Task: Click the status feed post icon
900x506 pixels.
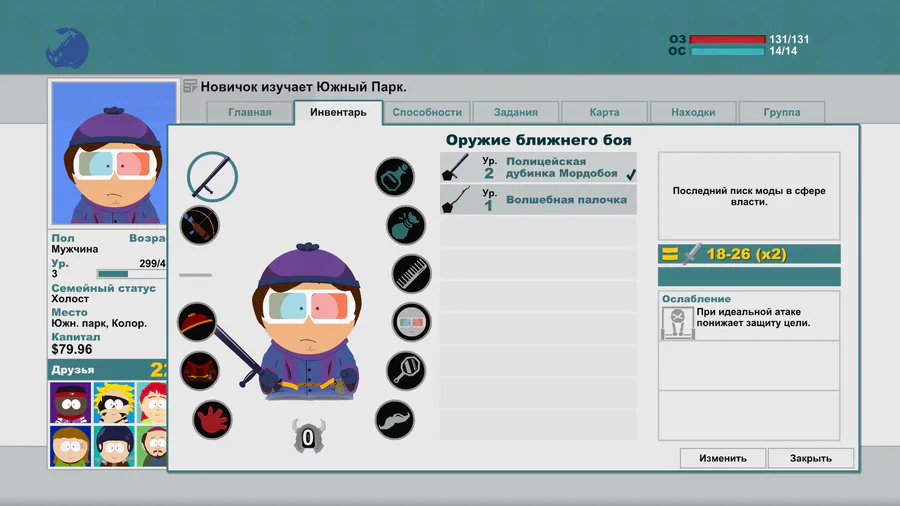Action: (x=190, y=86)
